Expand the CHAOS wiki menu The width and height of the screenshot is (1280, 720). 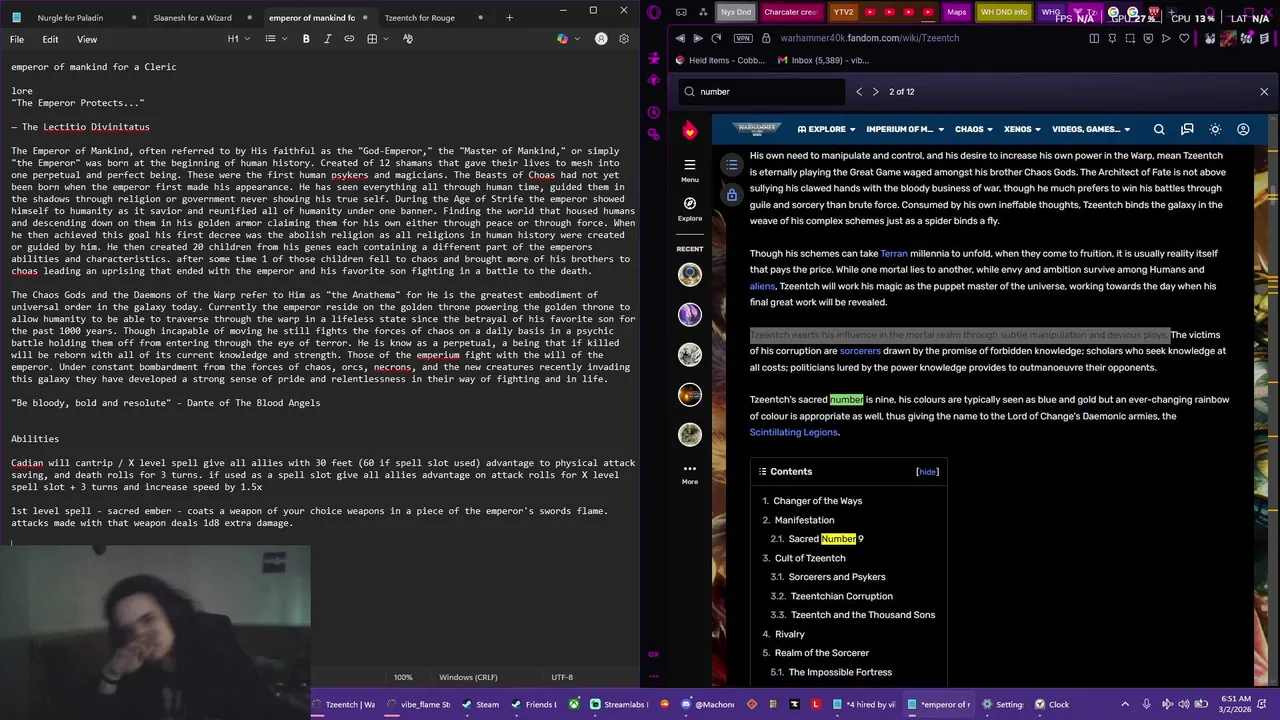tap(974, 129)
